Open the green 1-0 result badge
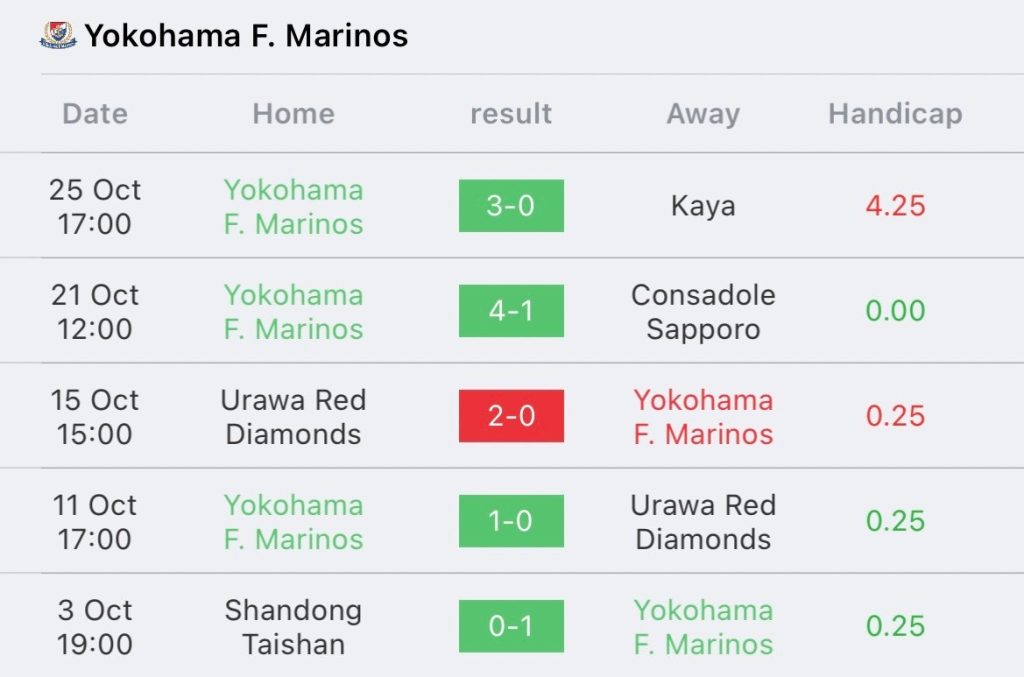1024x677 pixels. pos(511,521)
